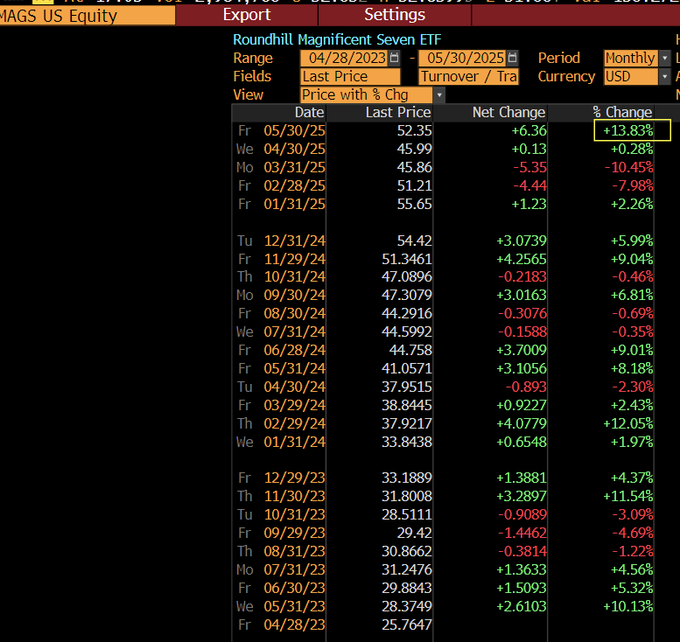Select the +1.3633 net change value
680x642 pixels.
pyautogui.click(x=521, y=570)
